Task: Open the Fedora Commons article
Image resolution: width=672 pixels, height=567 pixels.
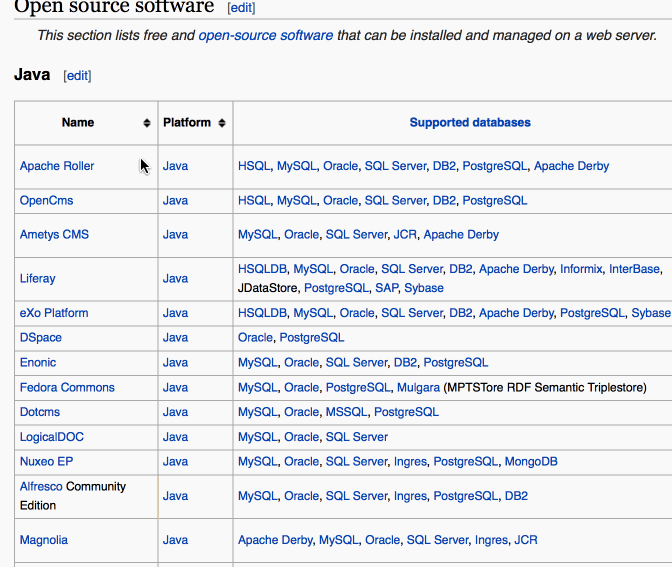Action: coord(67,387)
